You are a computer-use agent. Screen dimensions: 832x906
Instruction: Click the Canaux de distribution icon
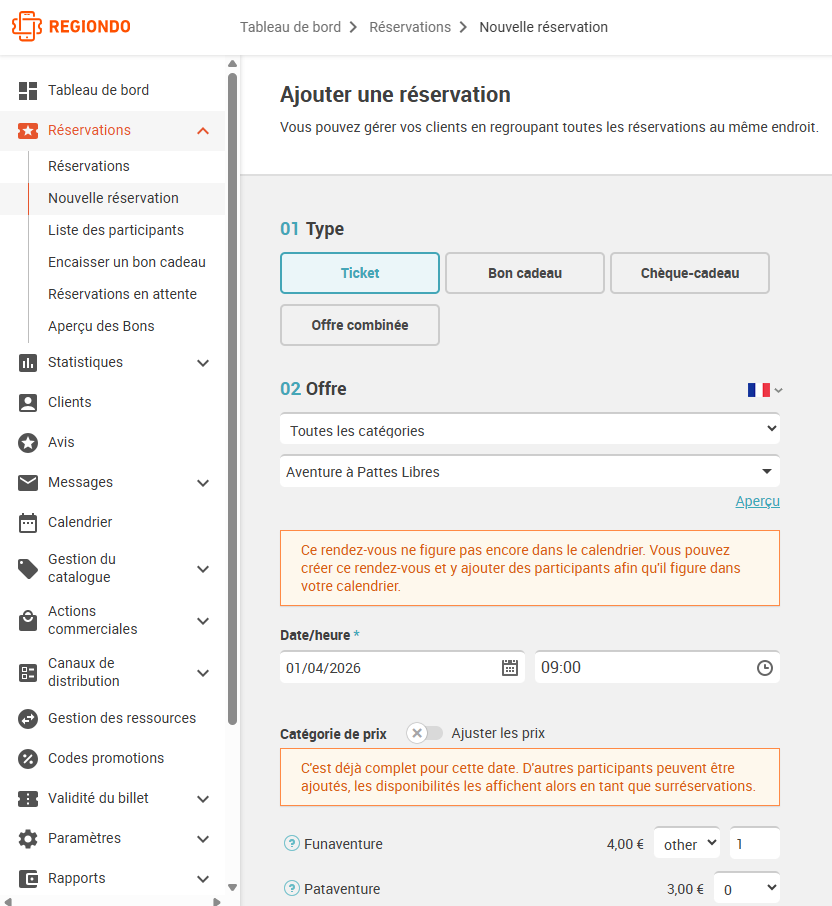[x=28, y=673]
